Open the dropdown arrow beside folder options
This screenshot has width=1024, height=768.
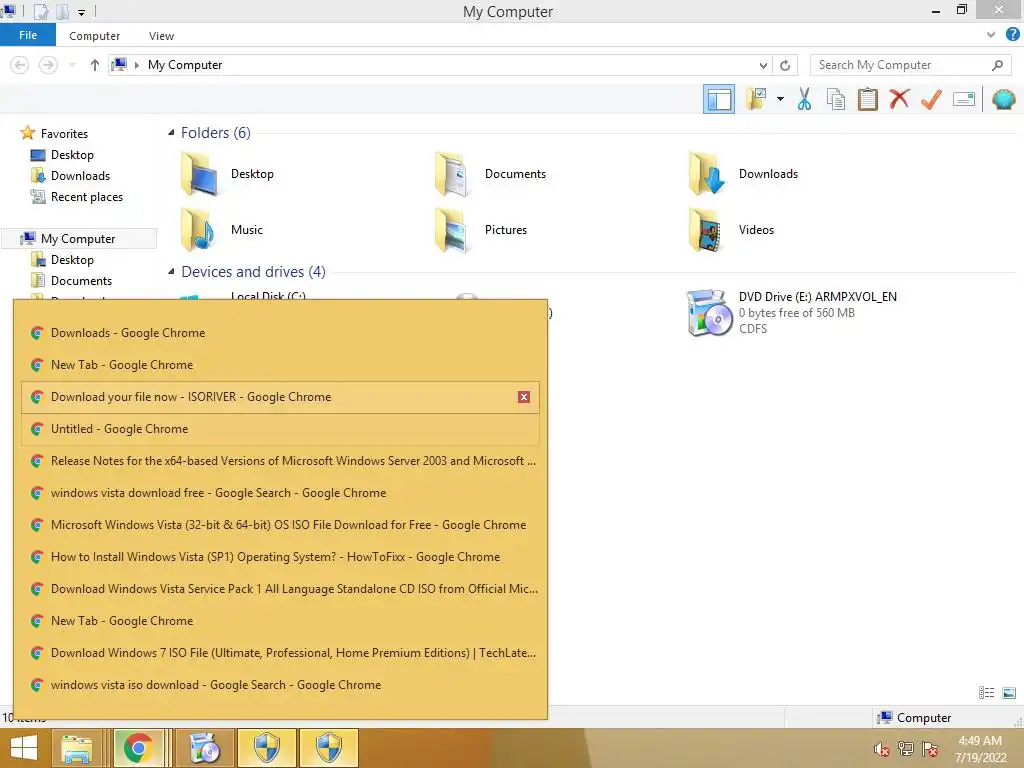click(780, 99)
